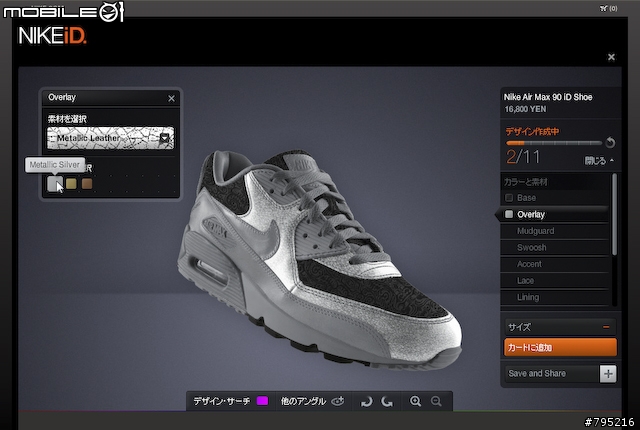Select the Lining part option
This screenshot has width=640, height=430.
click(555, 297)
